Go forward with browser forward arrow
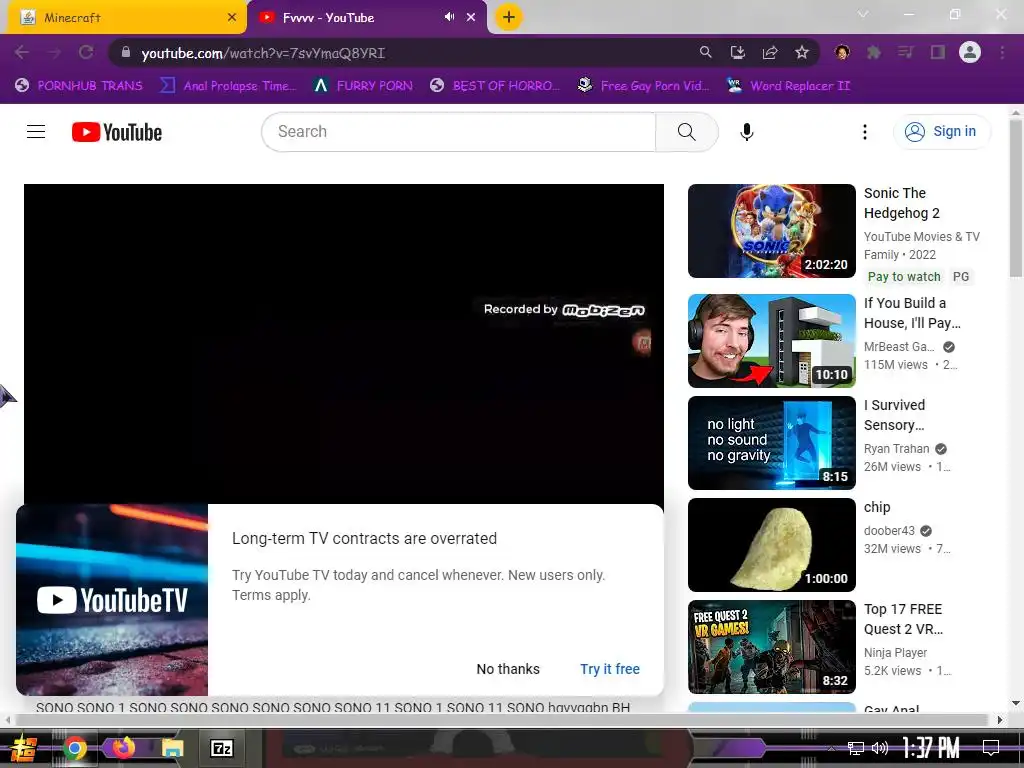Screen dimensions: 1024x768 pos(54,52)
